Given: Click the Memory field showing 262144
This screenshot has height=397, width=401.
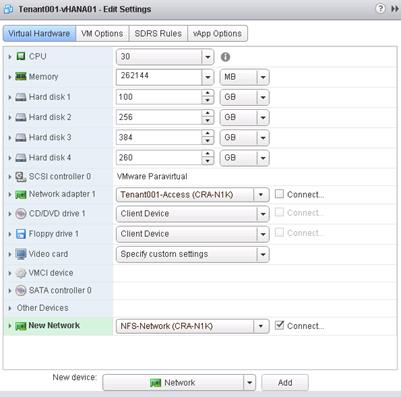Looking at the screenshot, I should coord(159,77).
